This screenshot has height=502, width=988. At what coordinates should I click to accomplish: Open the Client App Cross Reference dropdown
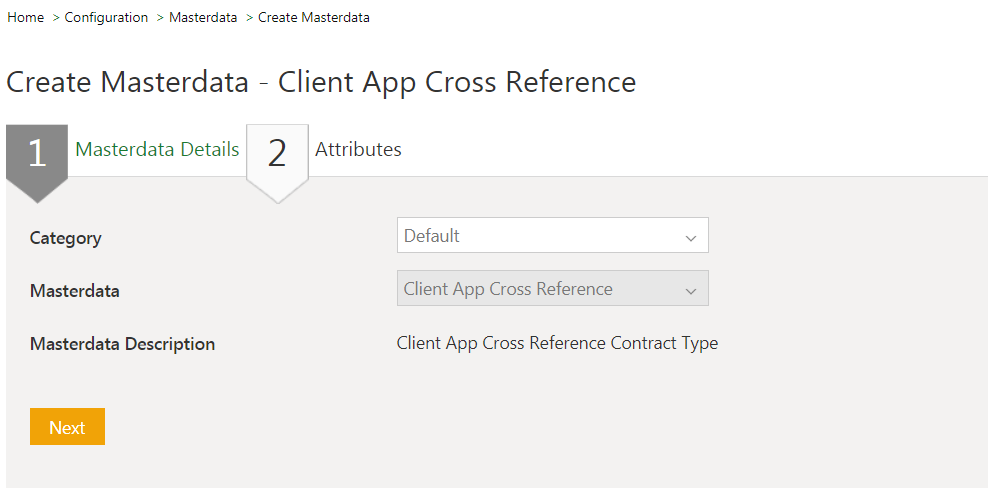click(540, 289)
